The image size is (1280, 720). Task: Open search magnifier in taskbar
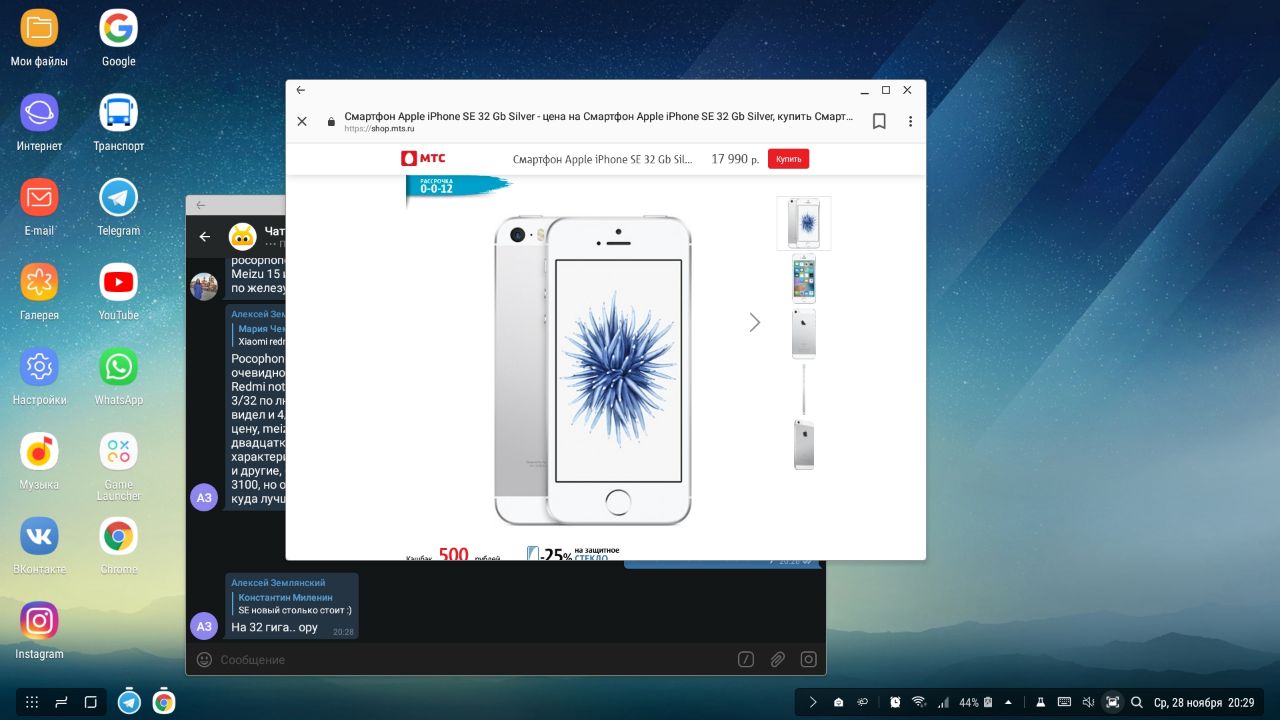1136,702
